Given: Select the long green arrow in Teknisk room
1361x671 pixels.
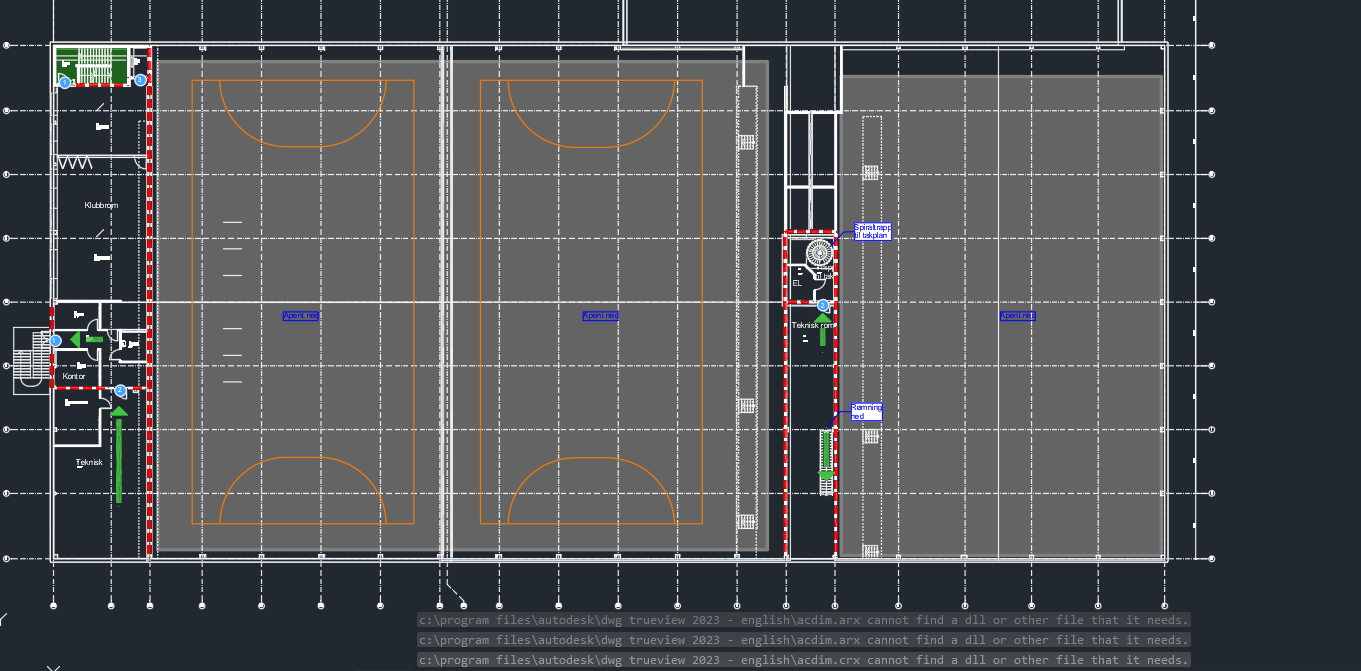Looking at the screenshot, I should 119,455.
